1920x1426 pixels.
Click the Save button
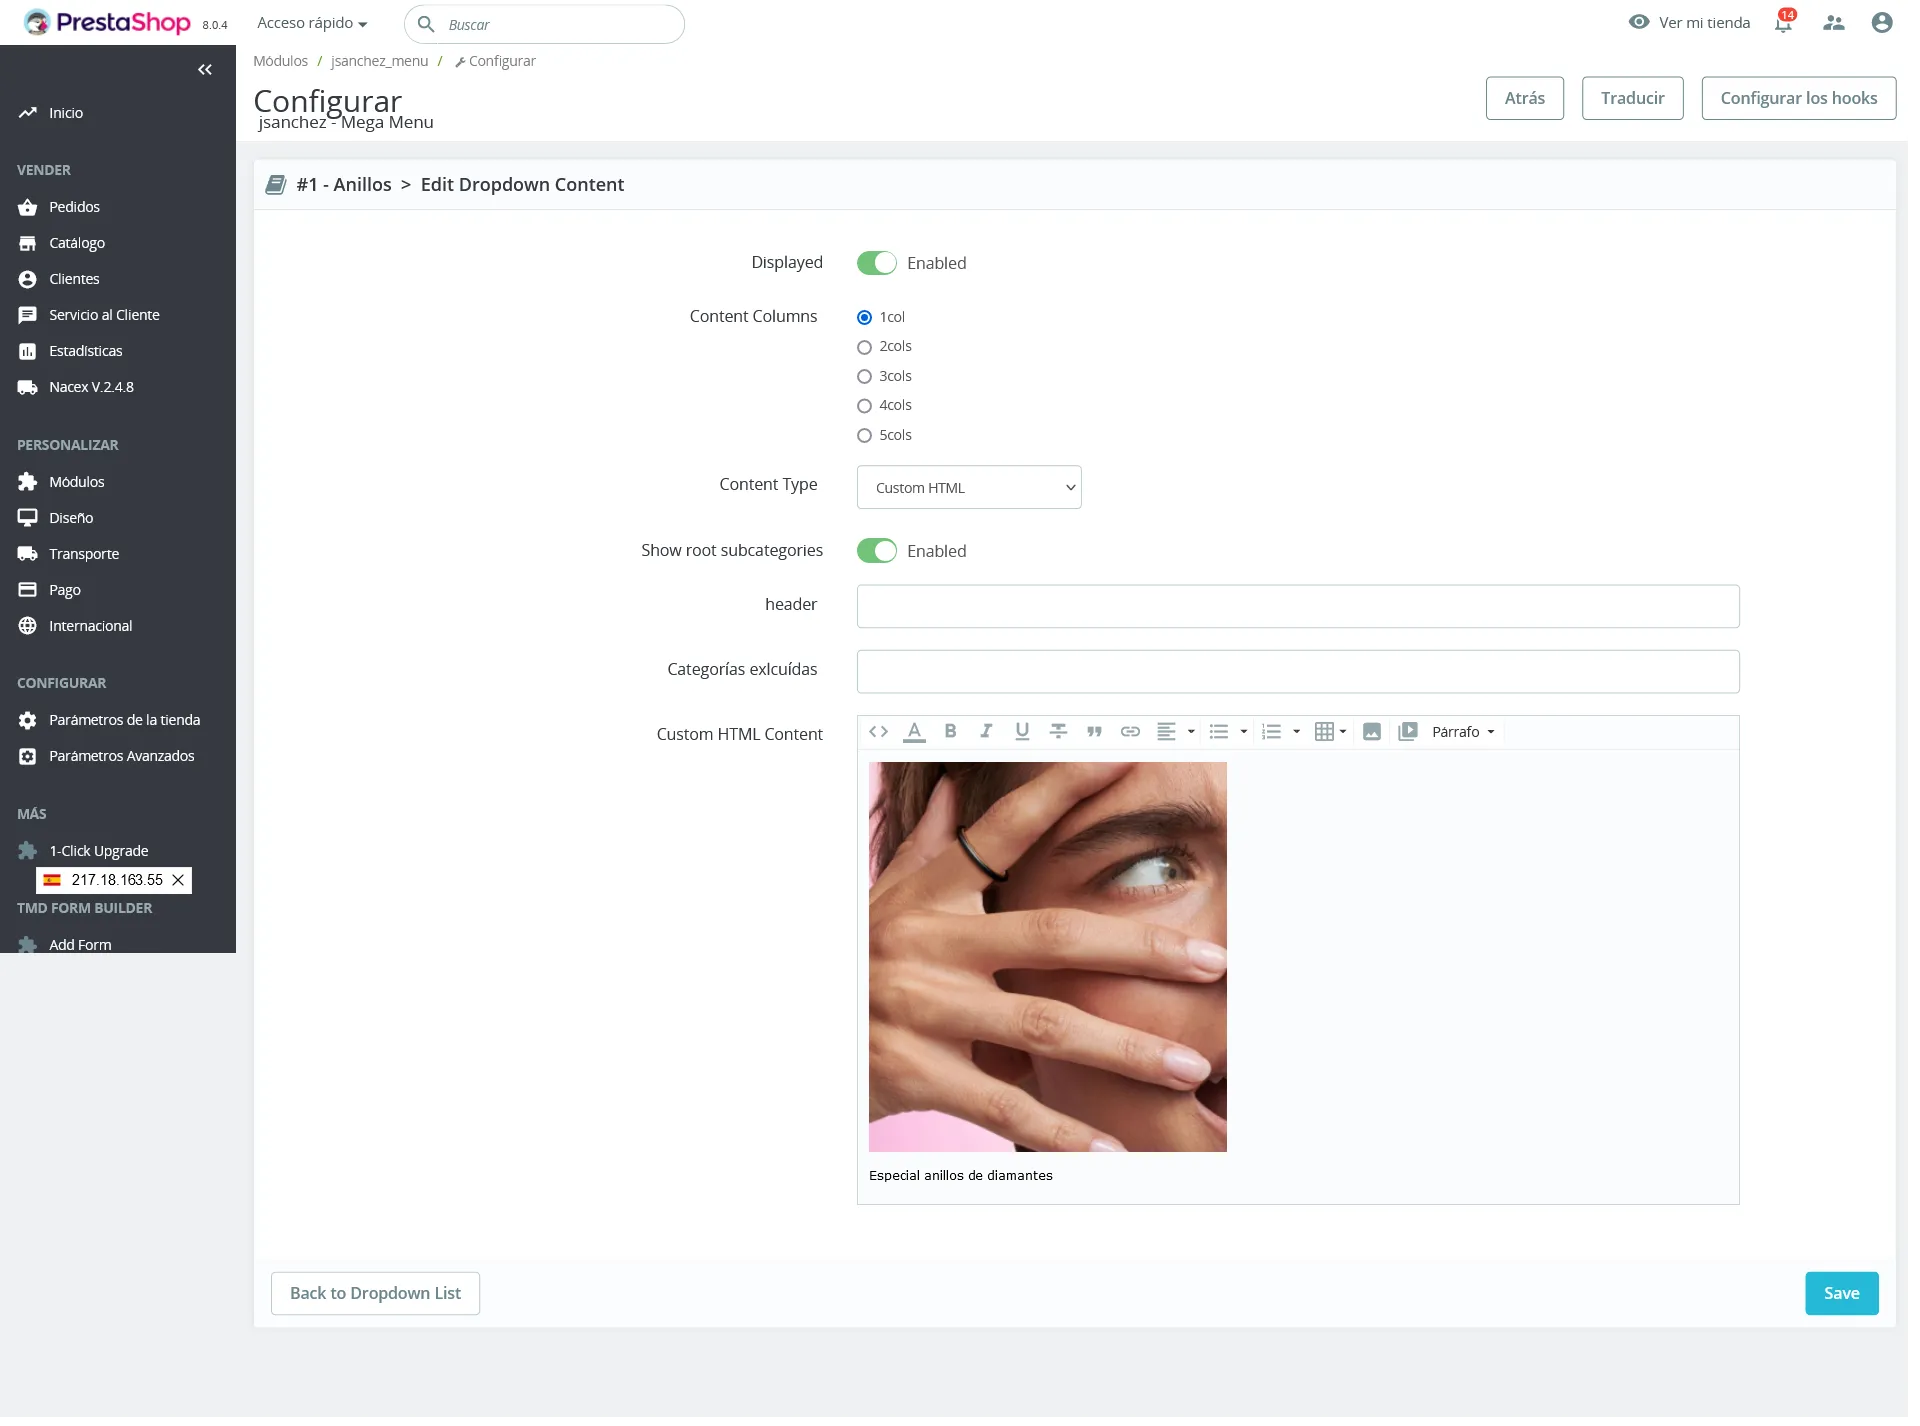[x=1841, y=1293]
